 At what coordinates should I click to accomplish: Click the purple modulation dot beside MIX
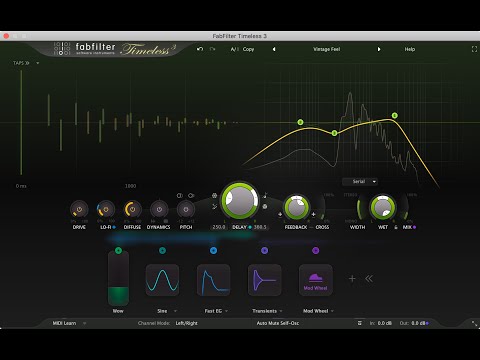414,227
